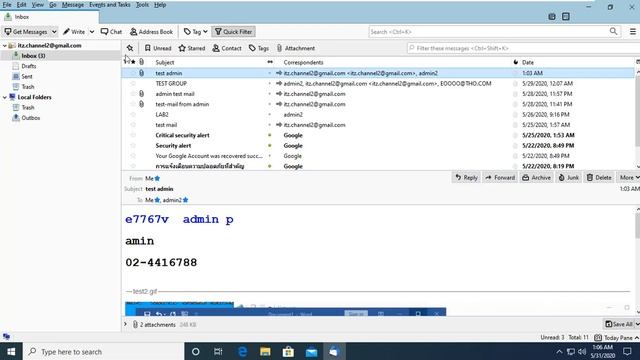Open the Drafts folder
Screen dimensions: 640x360
[x=29, y=66]
